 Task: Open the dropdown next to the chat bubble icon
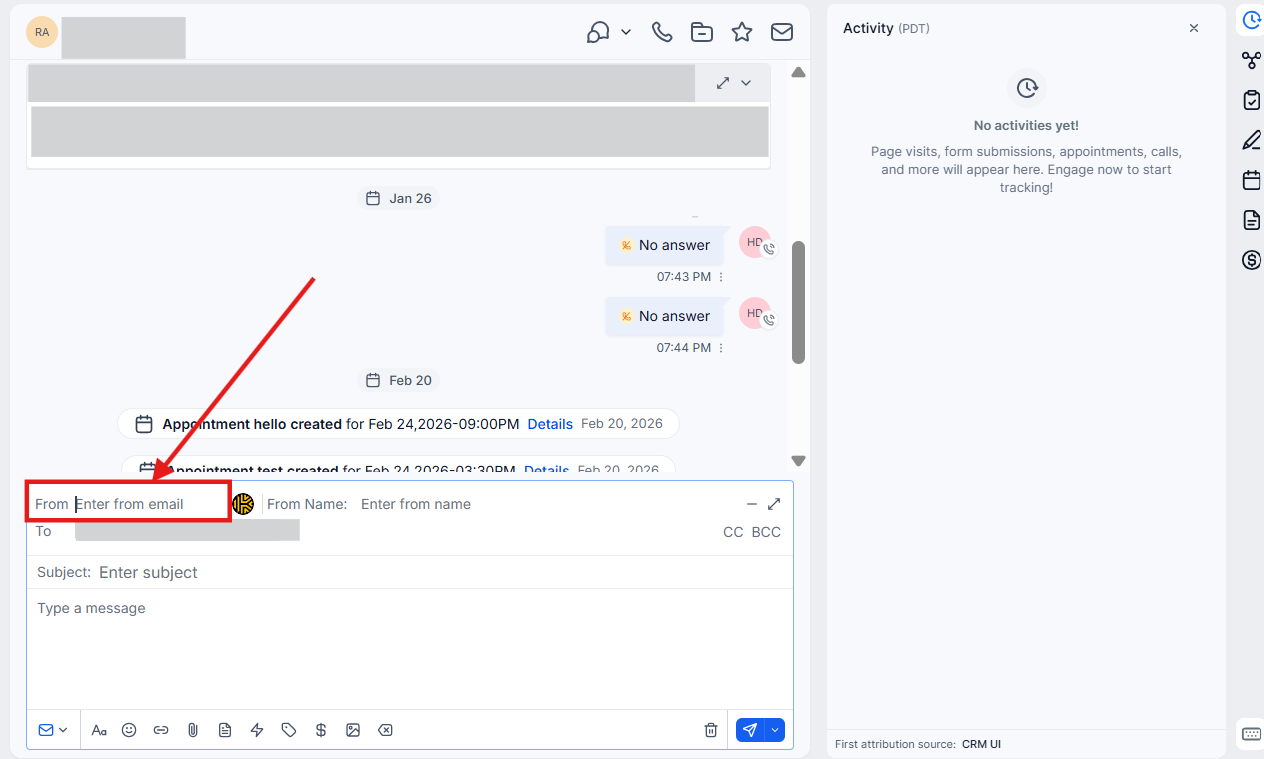click(x=626, y=32)
